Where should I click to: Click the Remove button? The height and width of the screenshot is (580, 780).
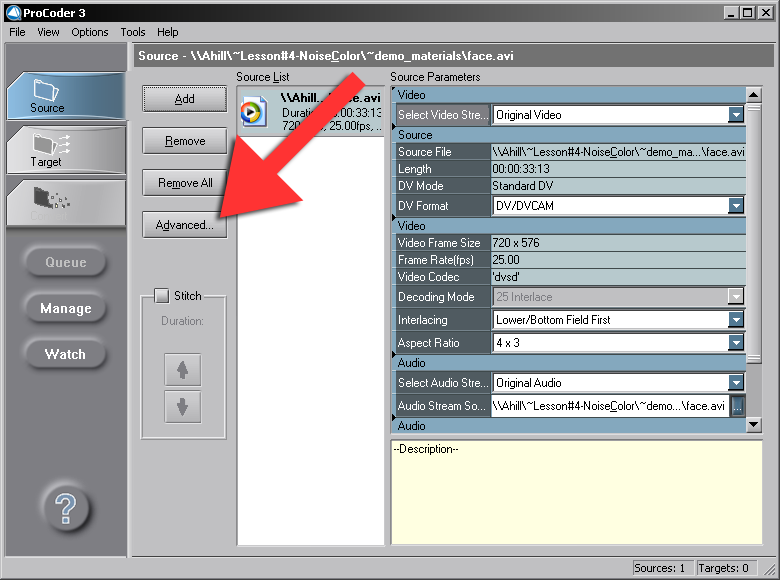pos(185,141)
